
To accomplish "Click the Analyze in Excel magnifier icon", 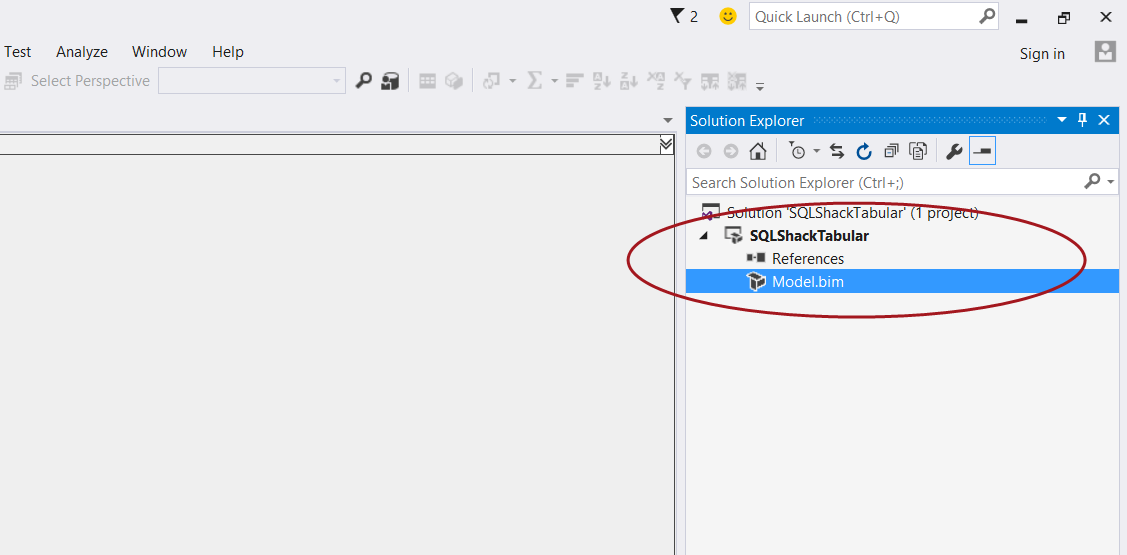I will pos(364,81).
